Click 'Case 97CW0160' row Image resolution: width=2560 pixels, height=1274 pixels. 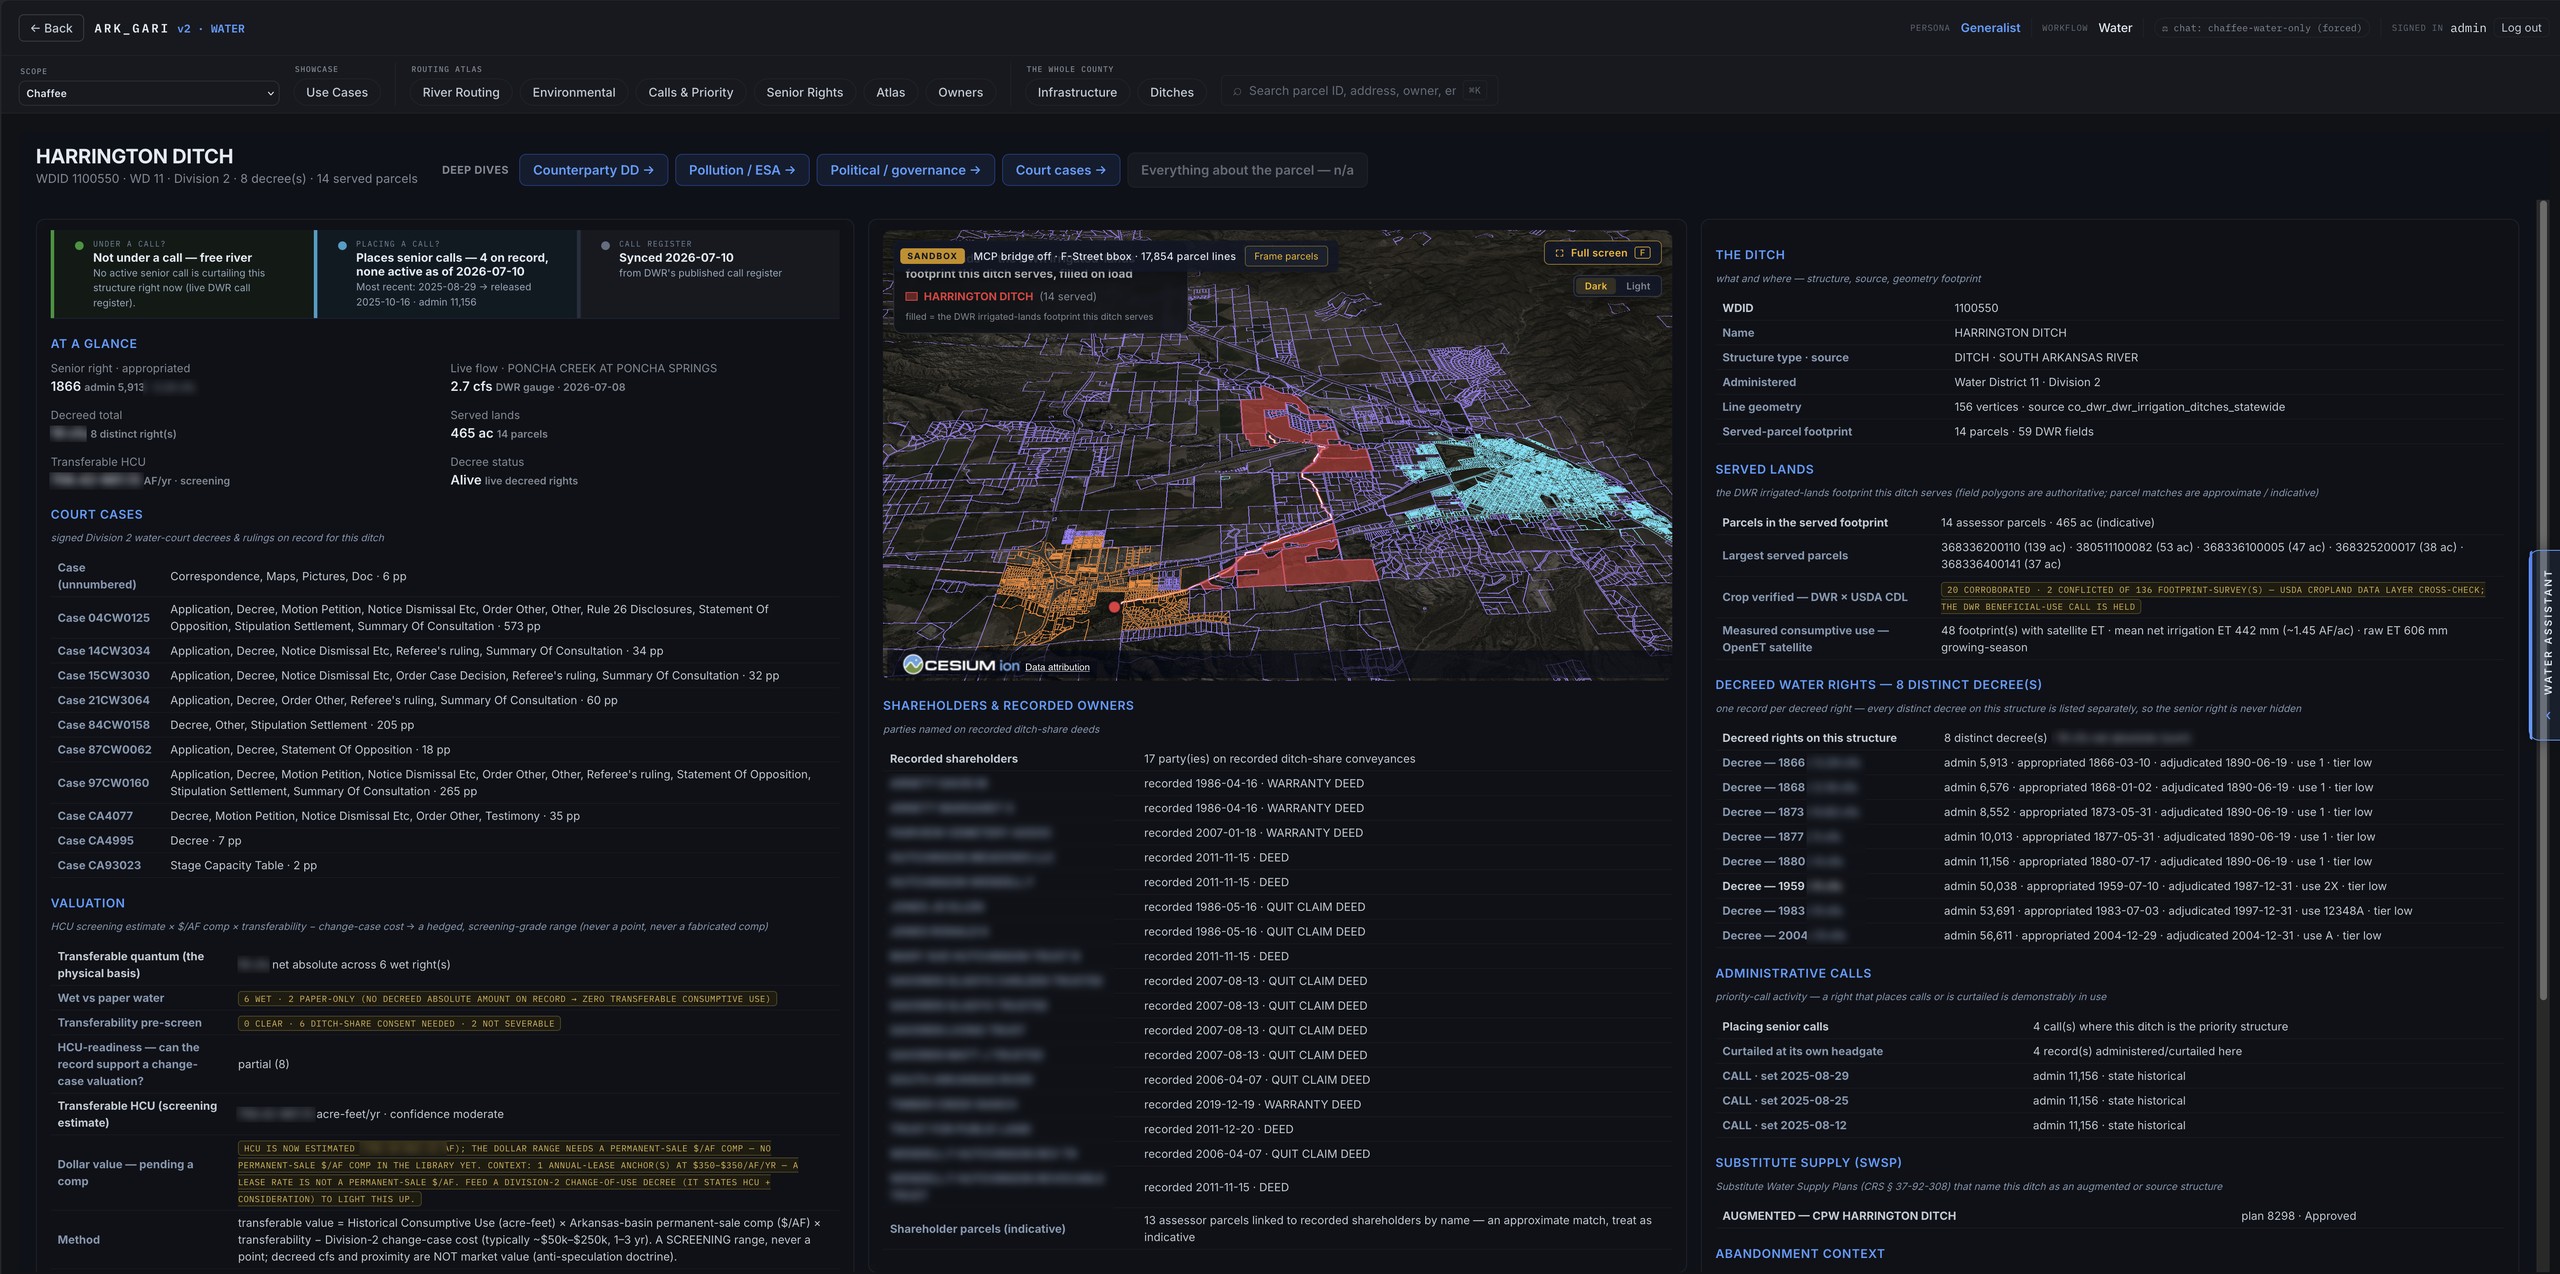click(x=444, y=783)
